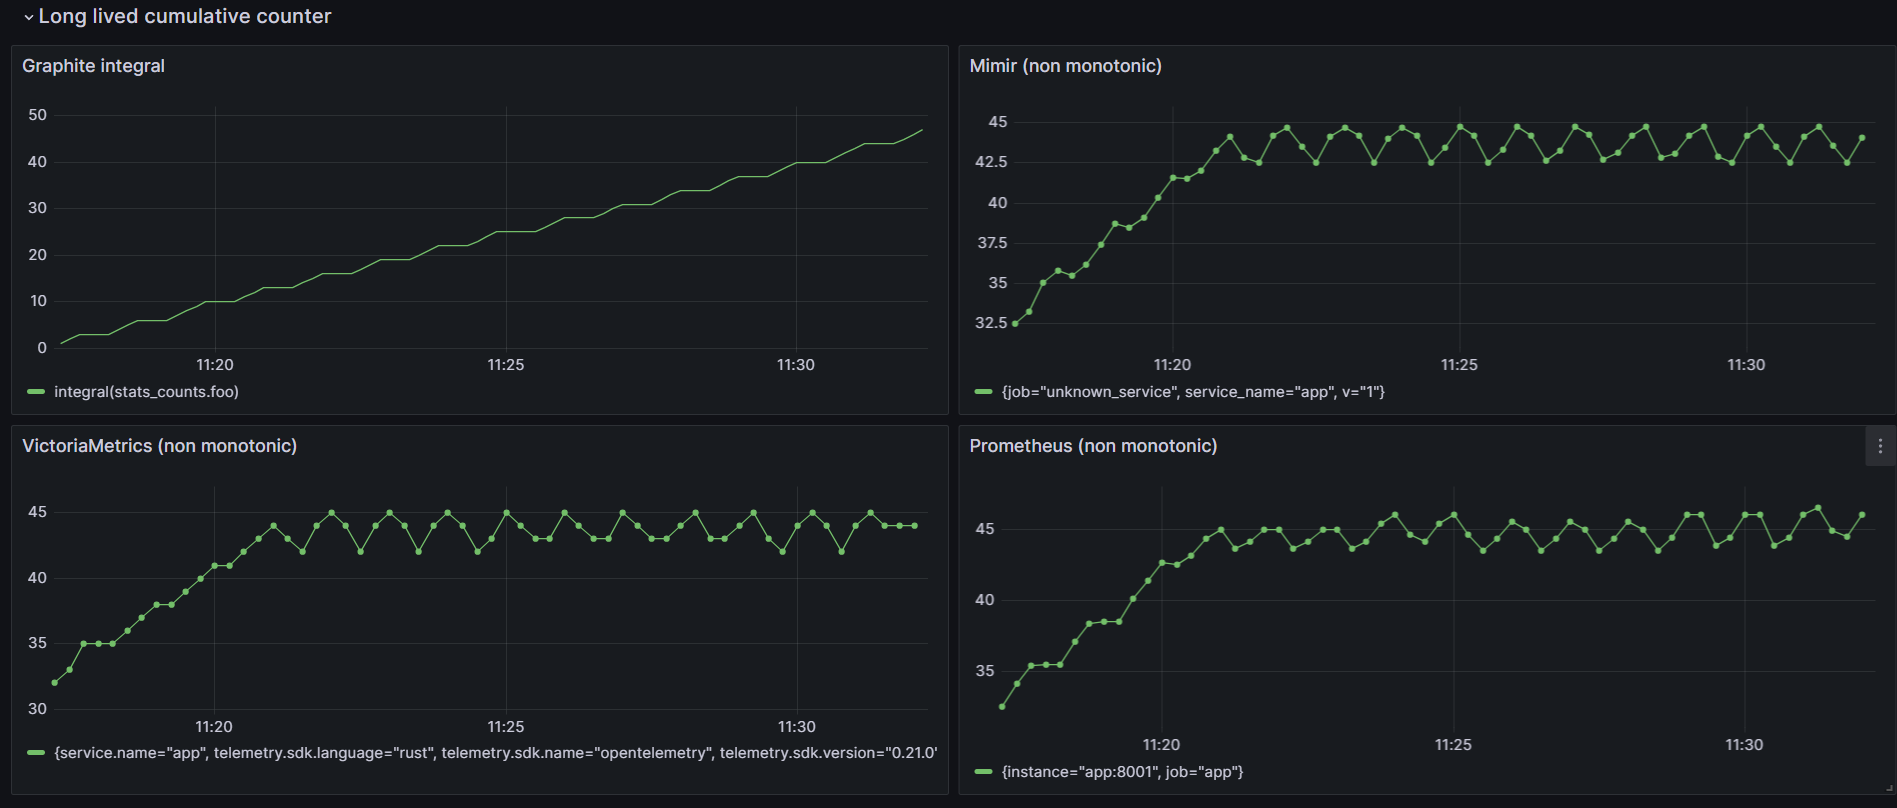Select the 11:30 tick on the VictoriaMetrics chart
1897x808 pixels.
[x=797, y=727]
